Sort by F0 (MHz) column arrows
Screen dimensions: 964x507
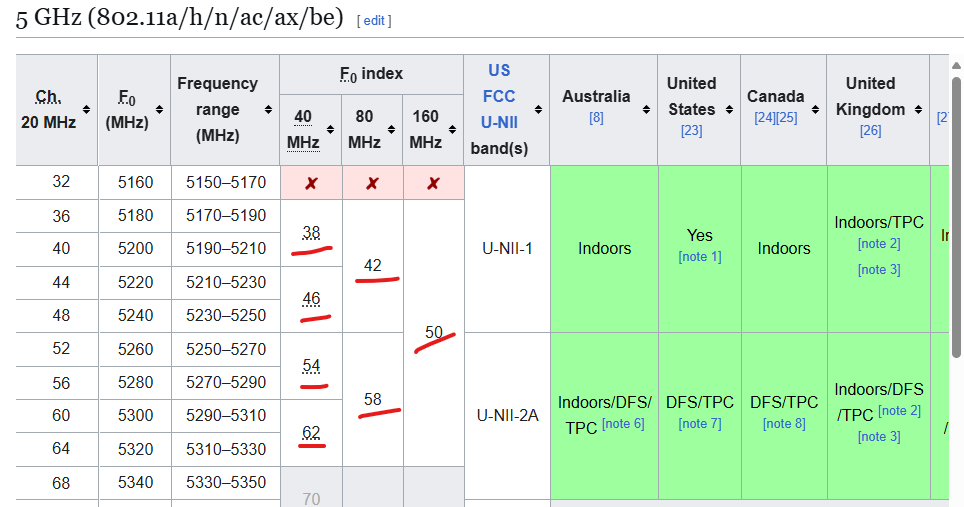coord(159,109)
